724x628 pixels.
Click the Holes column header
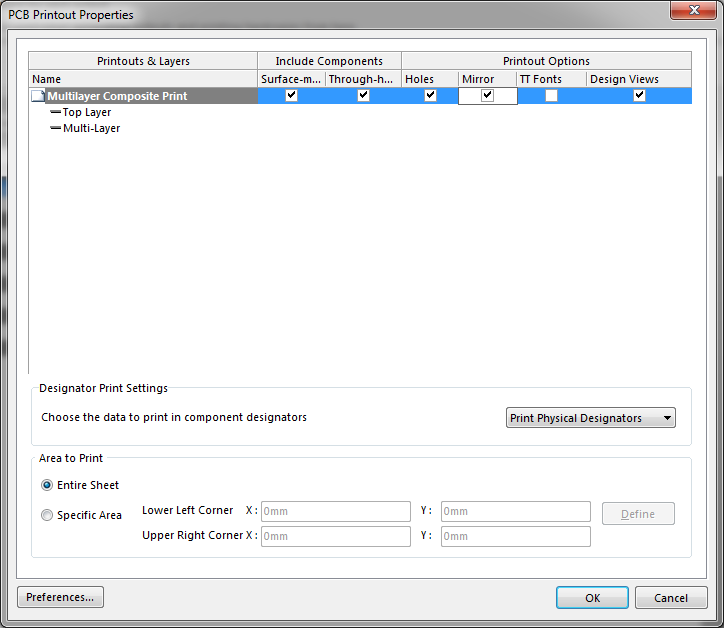430,79
